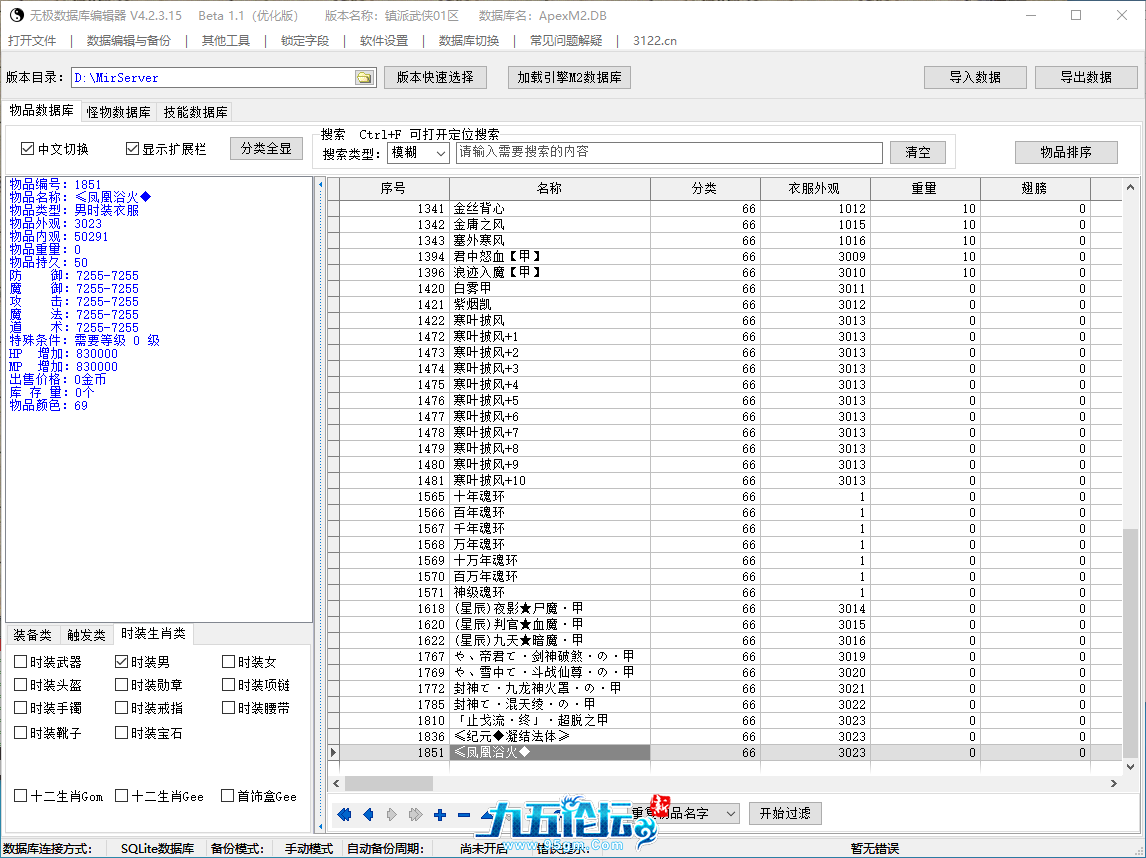Toggle the 中文切换 checkbox
1146x858 pixels.
point(28,149)
